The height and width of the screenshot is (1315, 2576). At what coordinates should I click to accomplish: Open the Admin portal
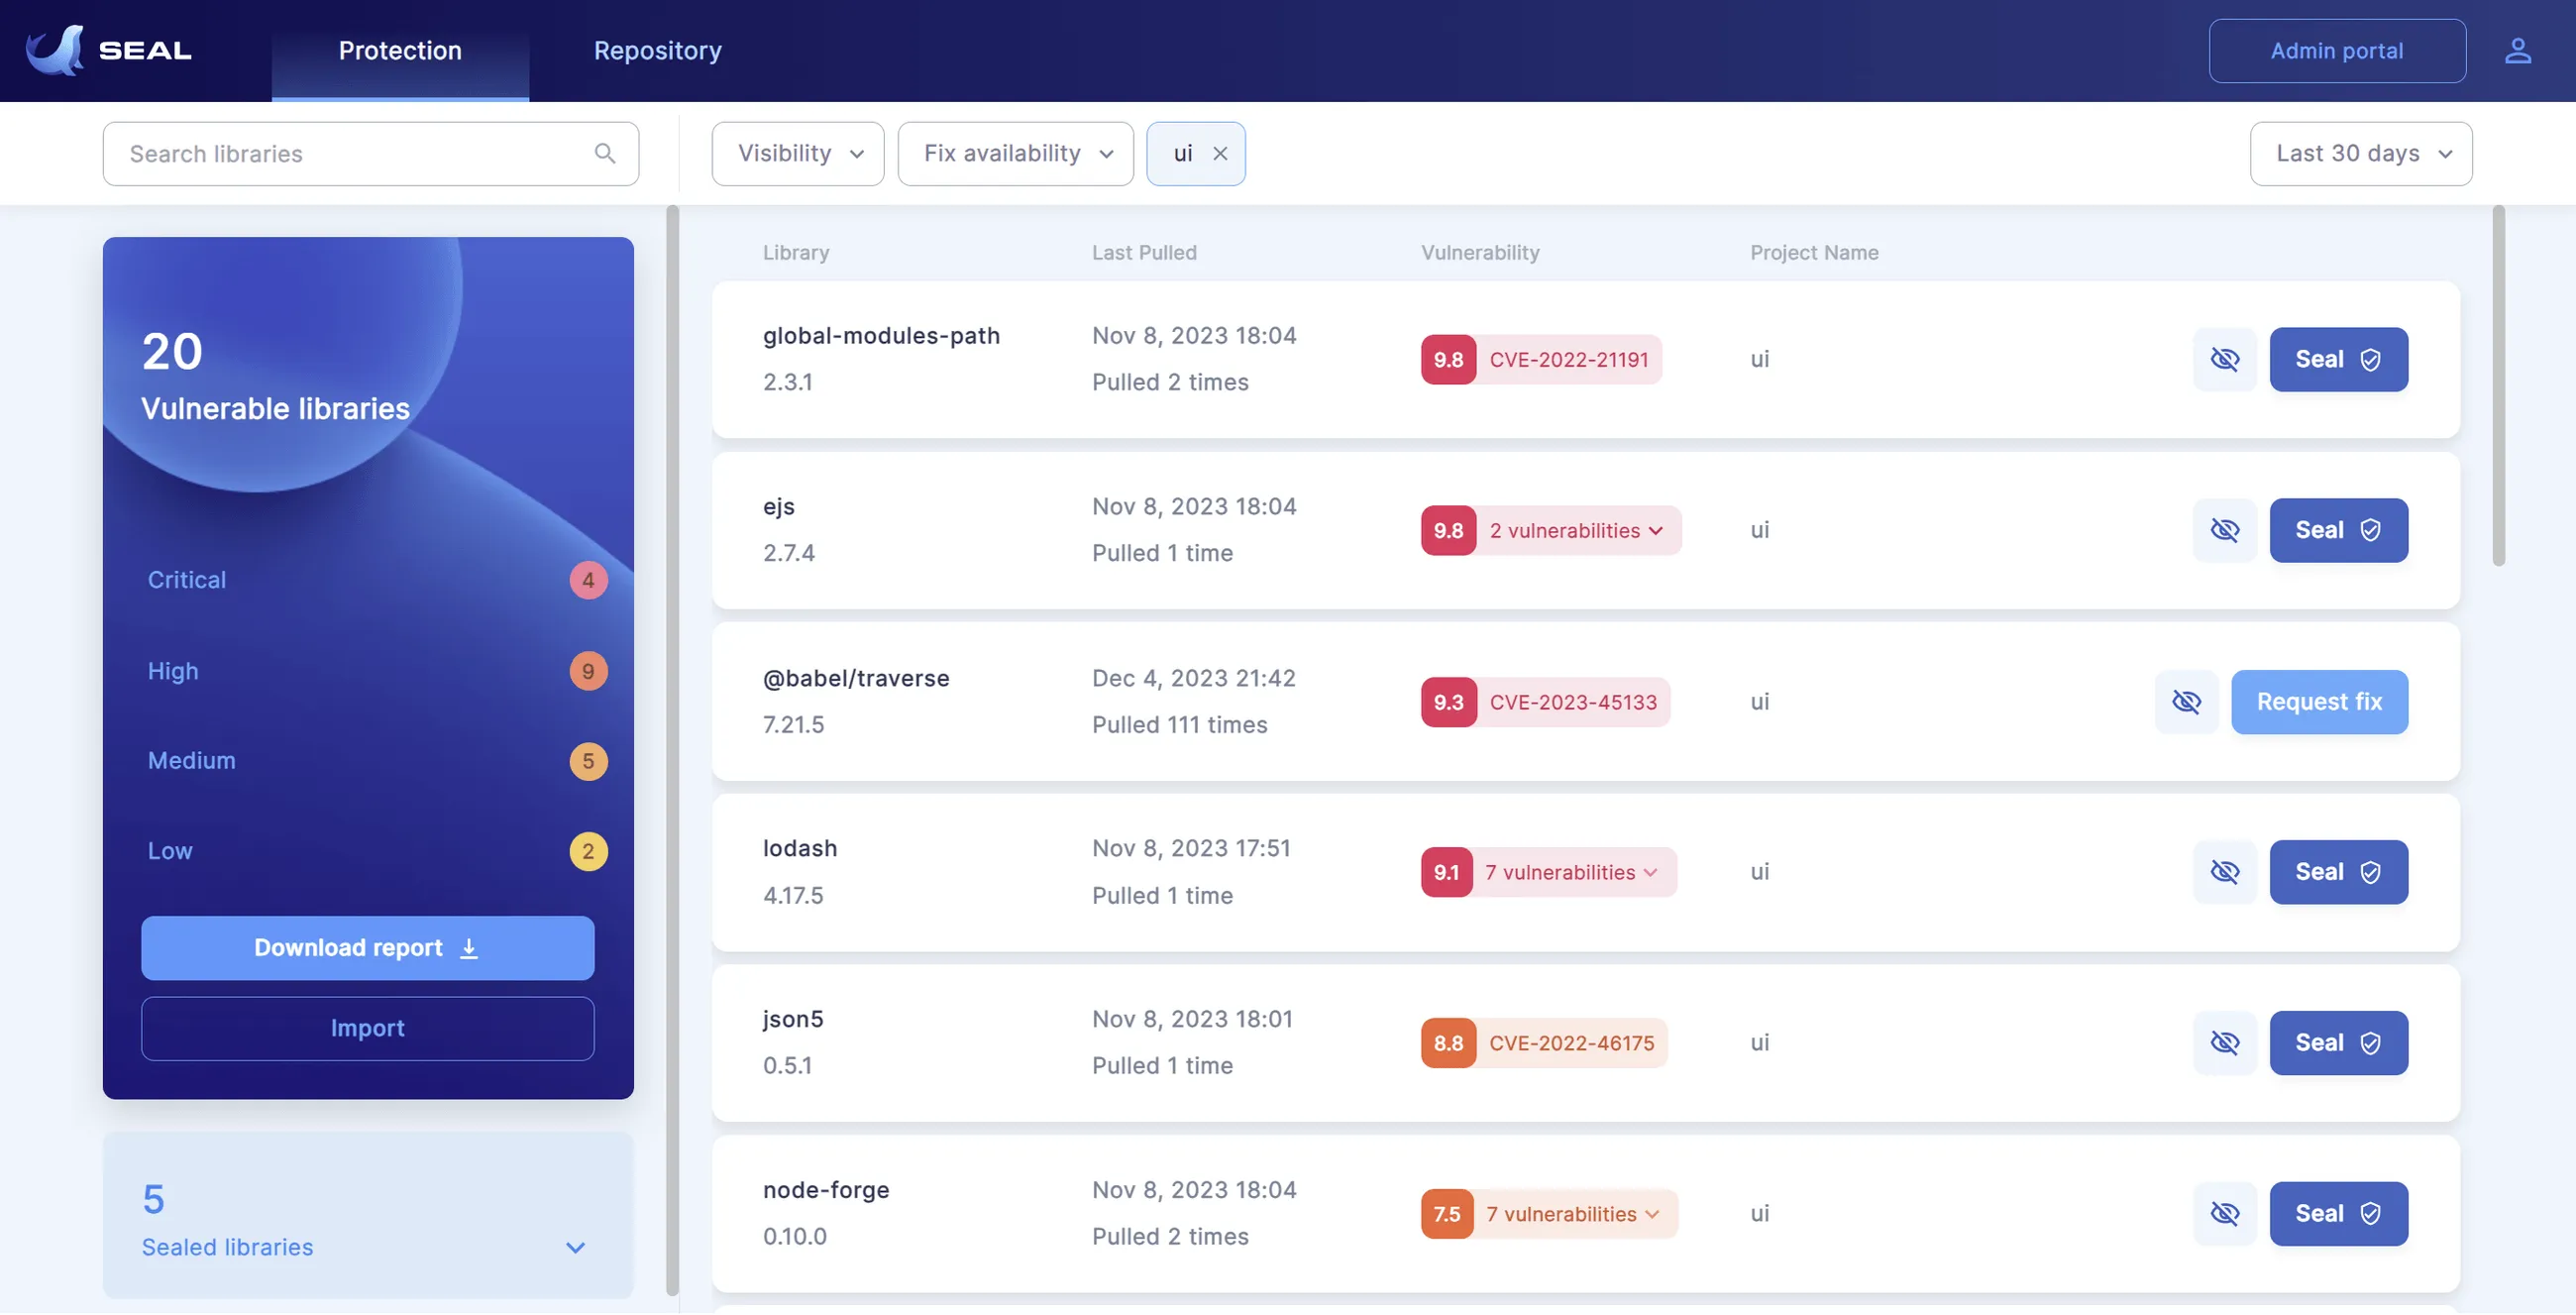(x=2337, y=50)
